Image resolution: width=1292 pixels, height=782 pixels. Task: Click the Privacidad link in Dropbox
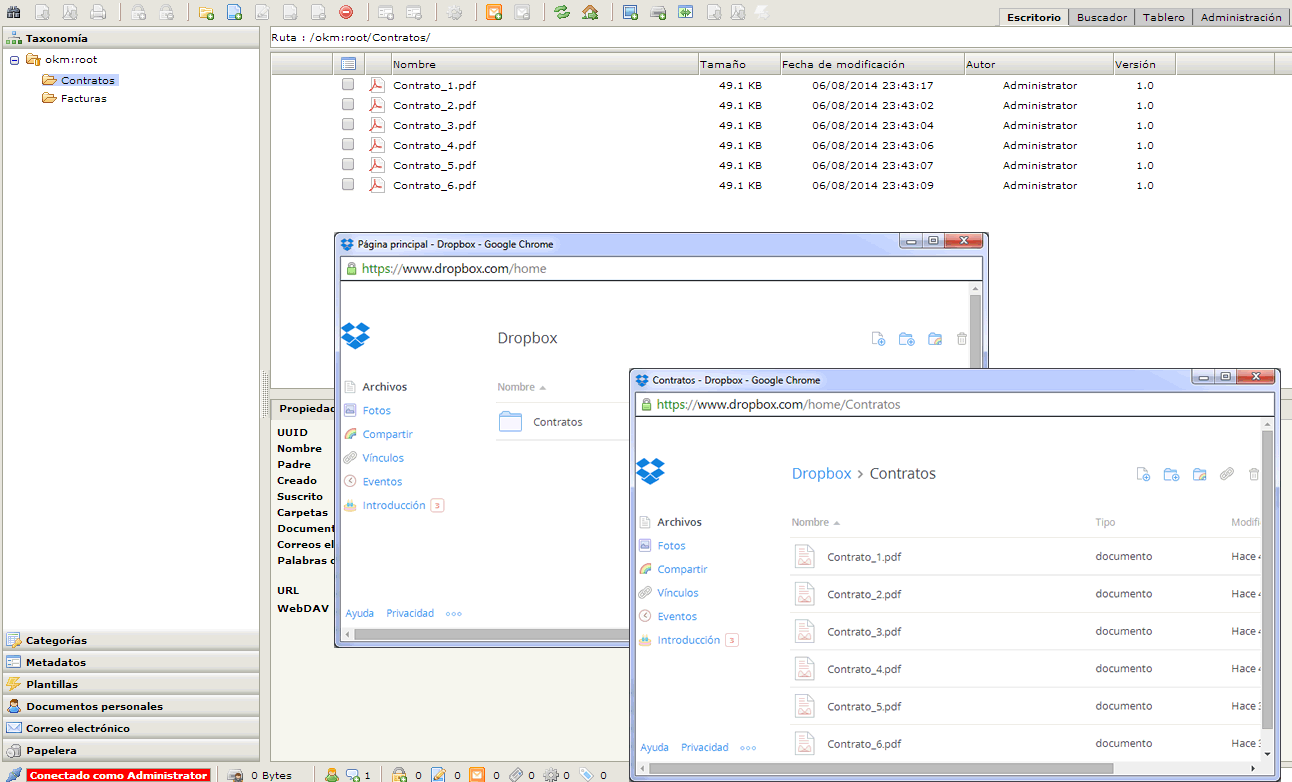(705, 747)
